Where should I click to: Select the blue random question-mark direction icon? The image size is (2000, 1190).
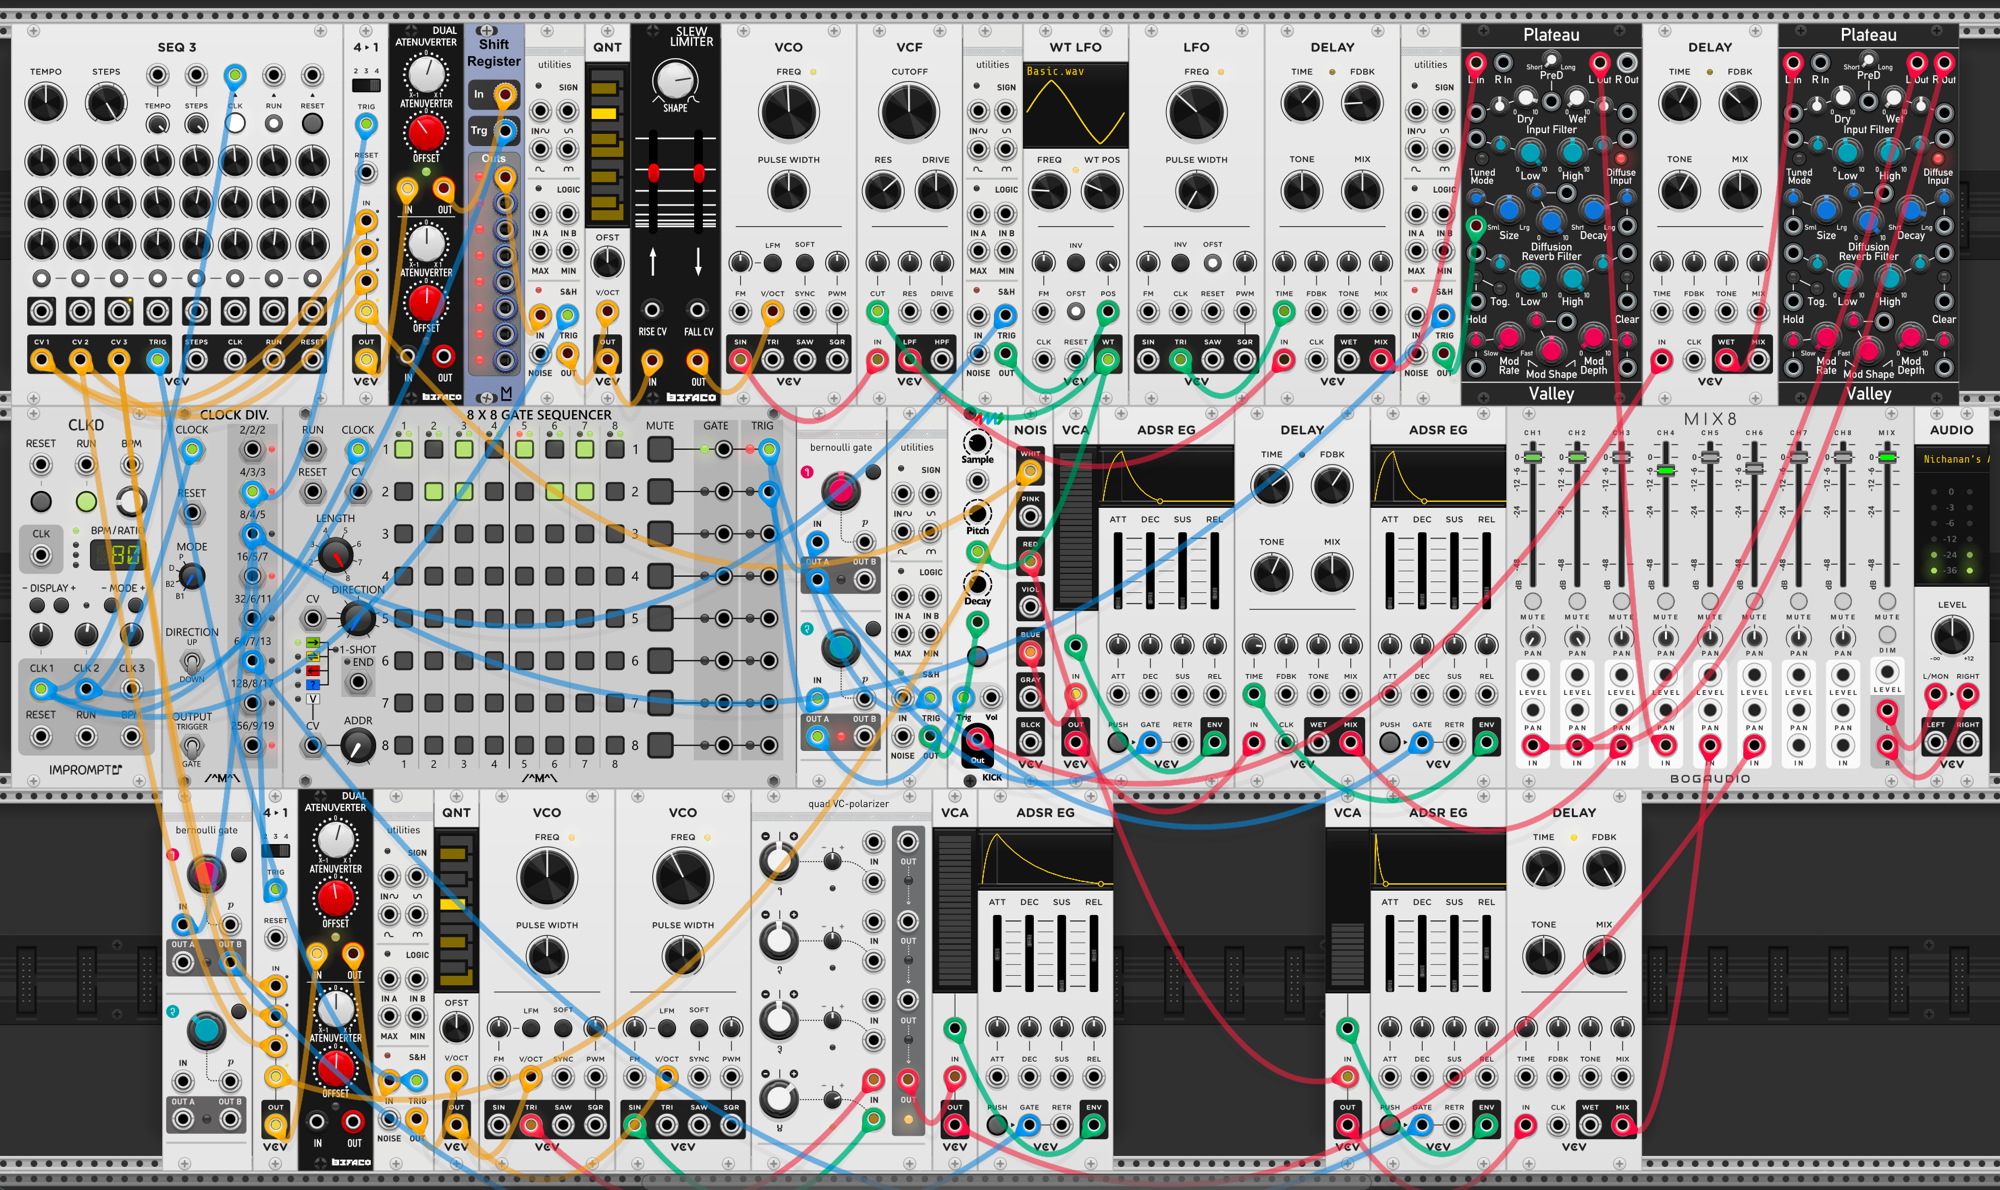click(313, 685)
